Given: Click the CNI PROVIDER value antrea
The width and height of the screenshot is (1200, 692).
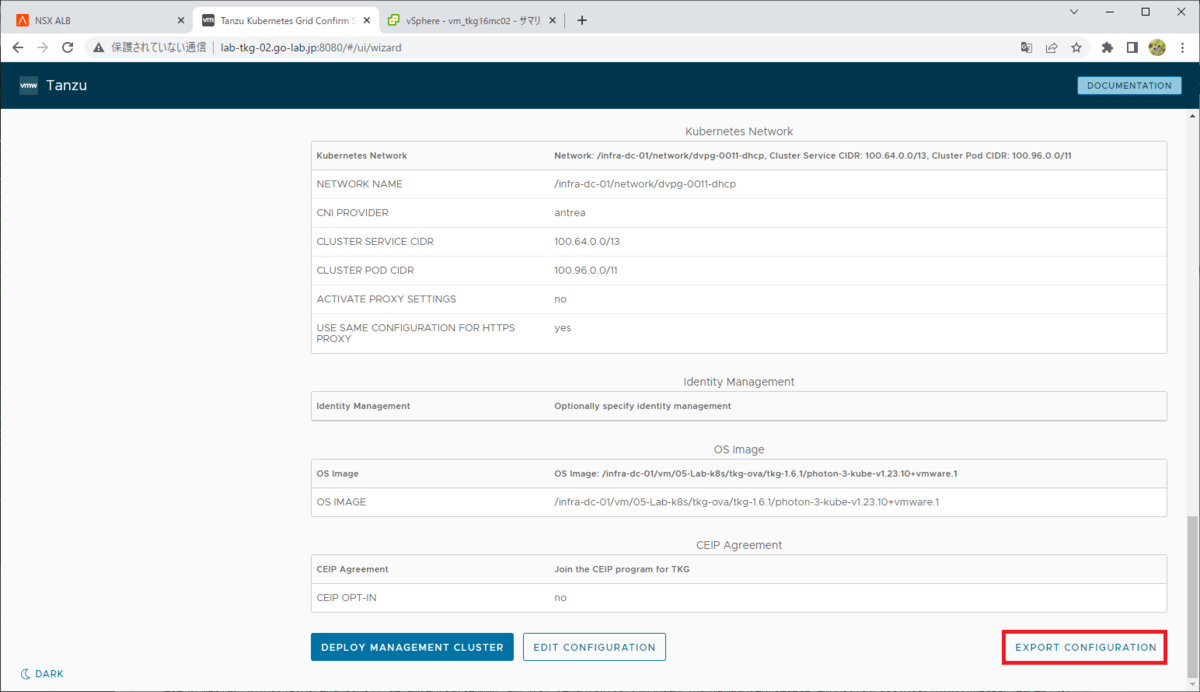Looking at the screenshot, I should coord(569,213).
